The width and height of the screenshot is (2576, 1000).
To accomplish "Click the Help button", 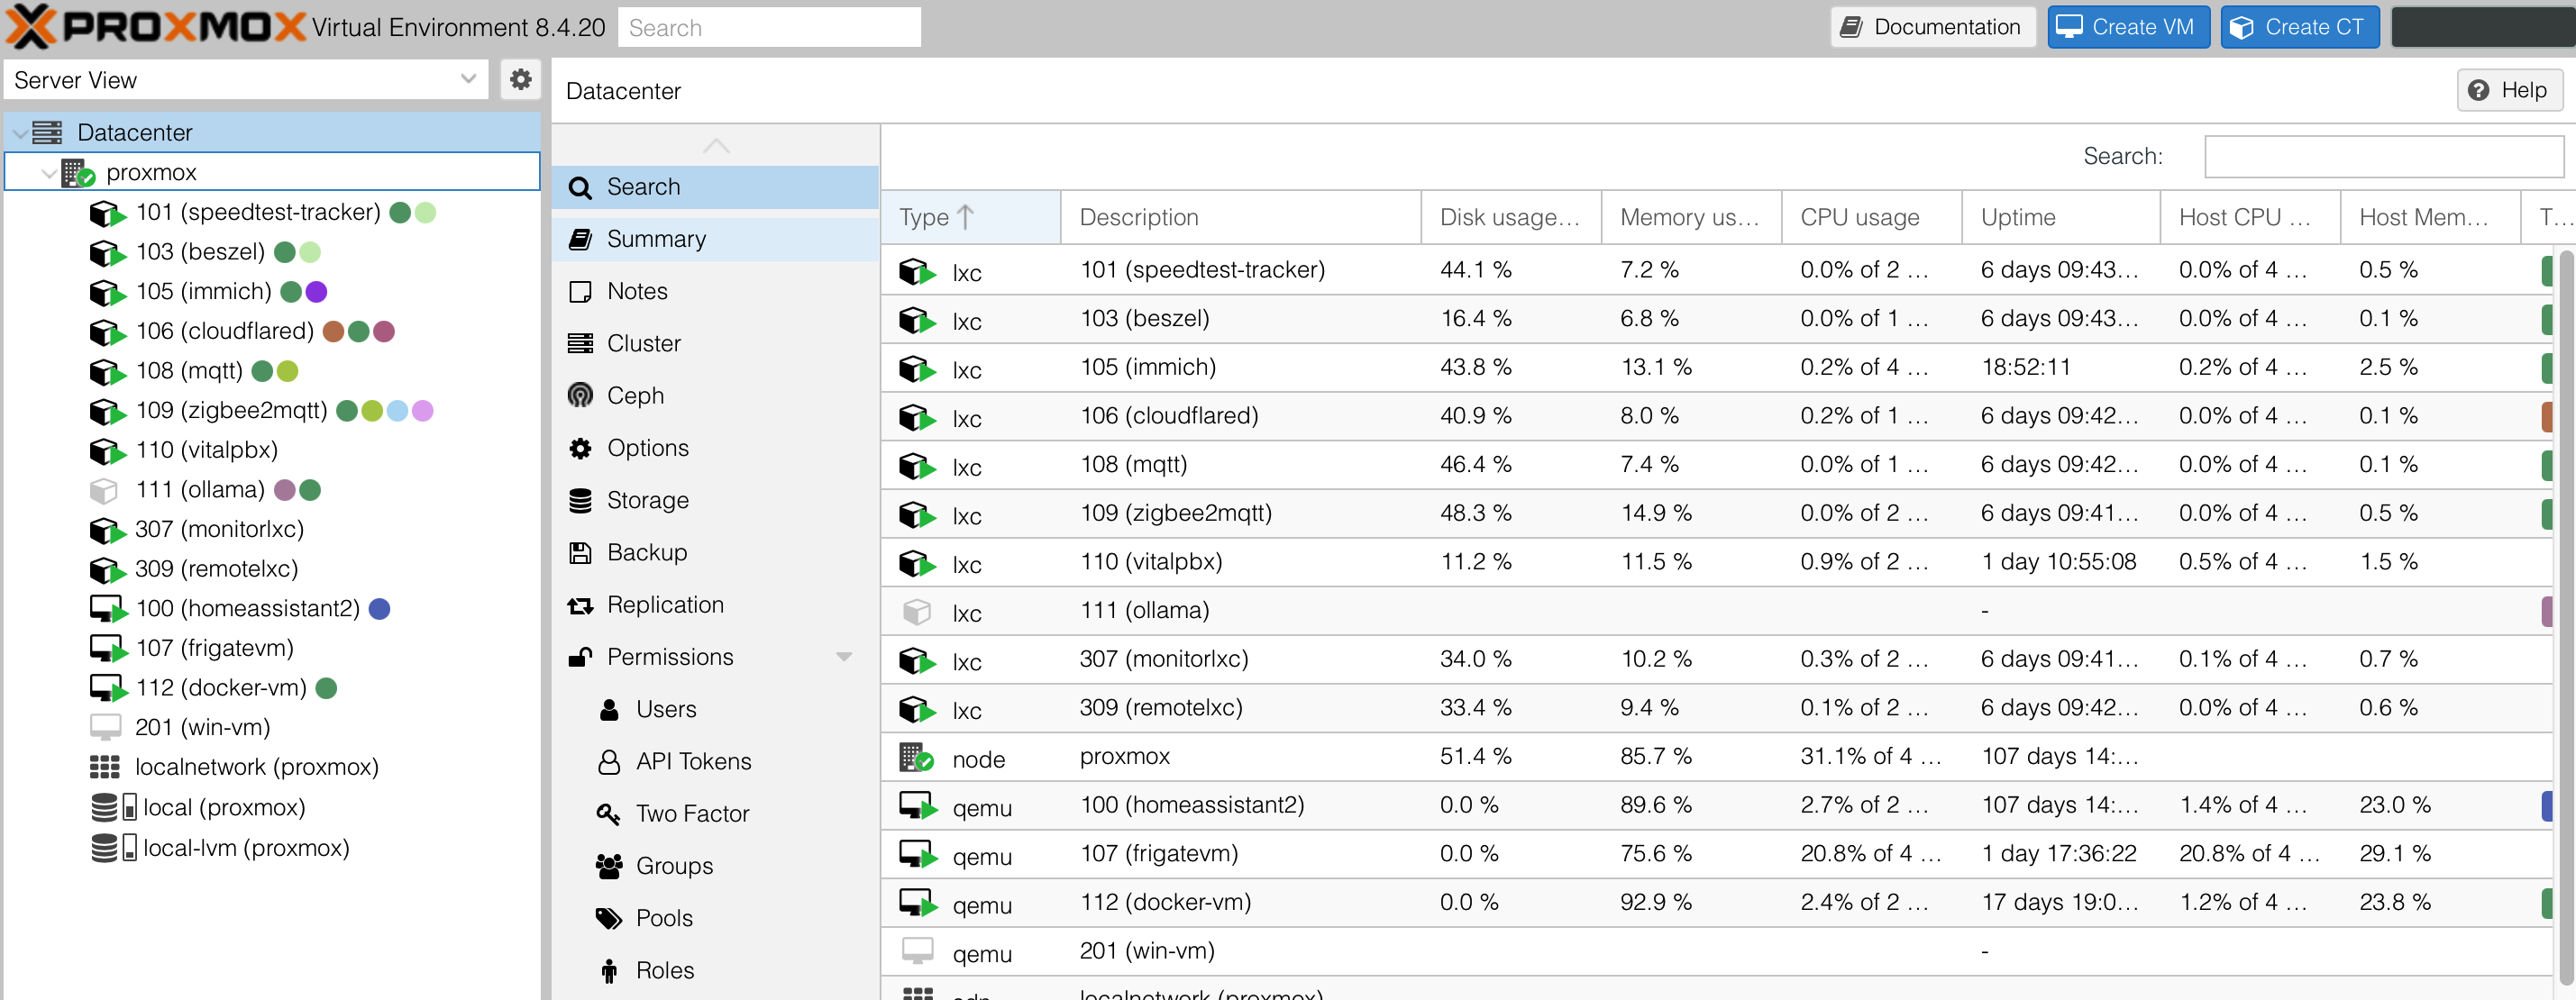I will (x=2510, y=90).
